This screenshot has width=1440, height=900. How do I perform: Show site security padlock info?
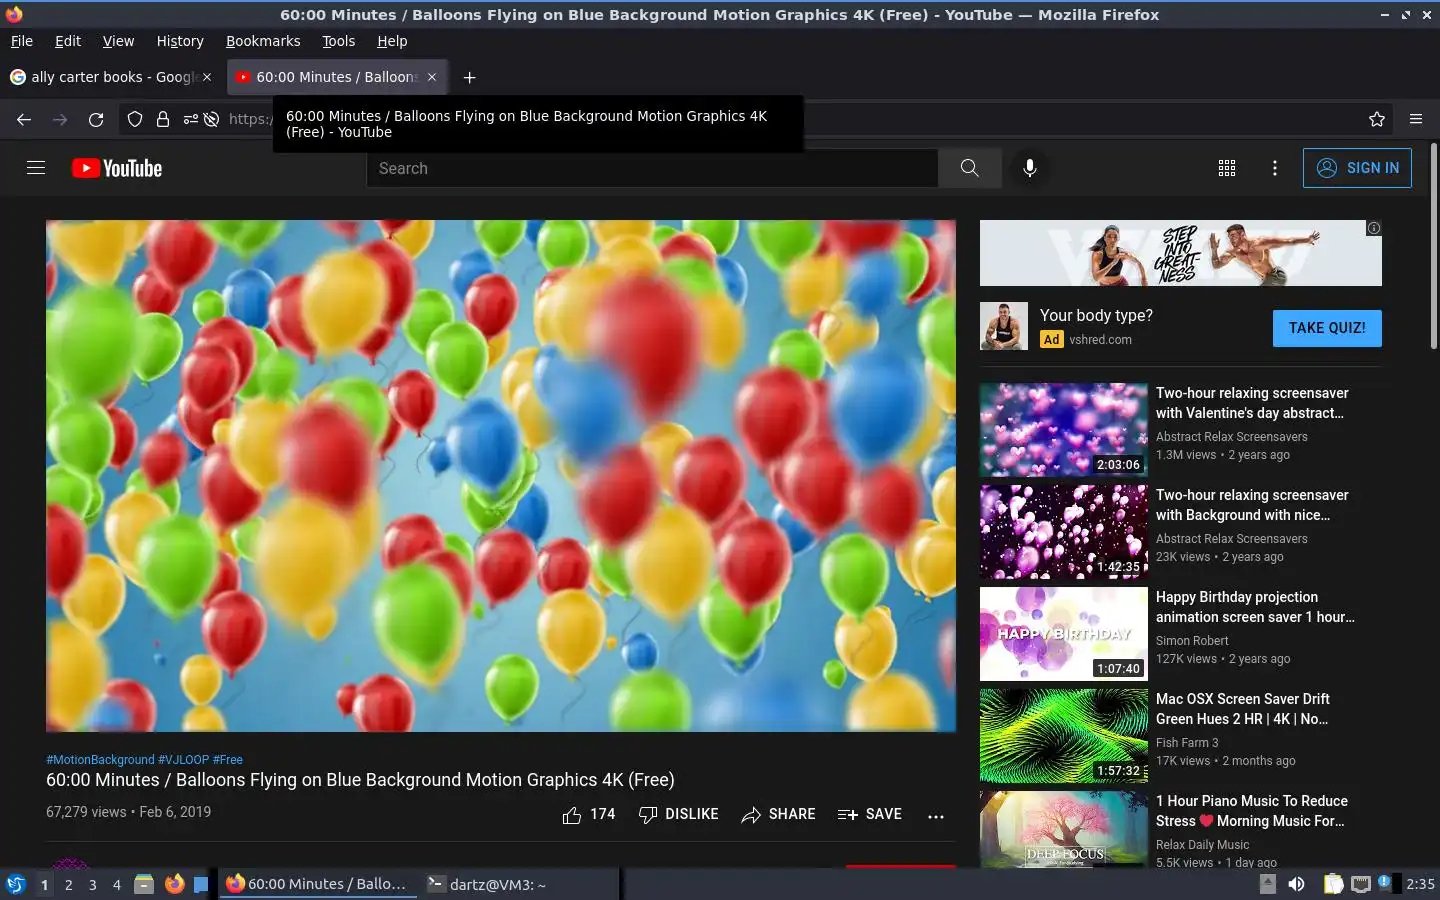[163, 120]
